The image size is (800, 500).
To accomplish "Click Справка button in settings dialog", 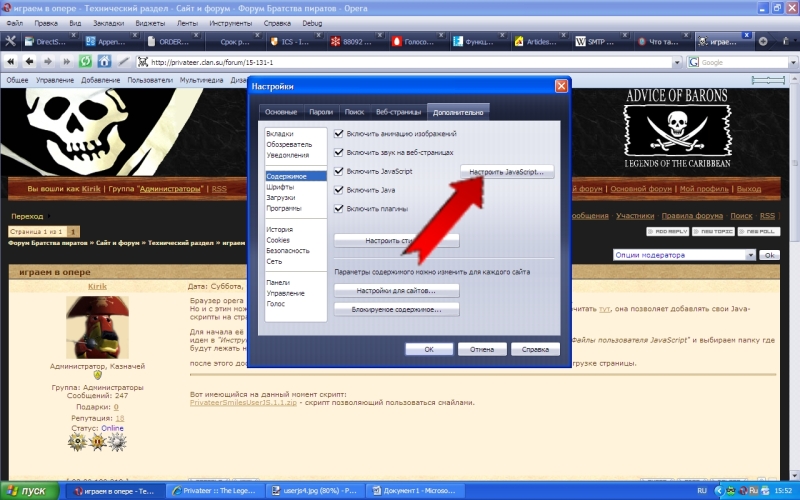I will pos(535,349).
